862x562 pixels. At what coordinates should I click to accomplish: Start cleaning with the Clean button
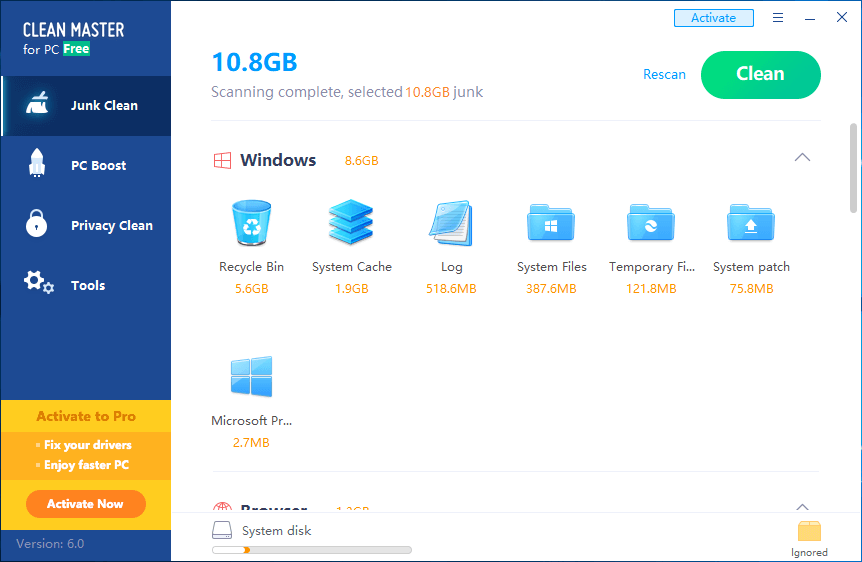tap(761, 75)
